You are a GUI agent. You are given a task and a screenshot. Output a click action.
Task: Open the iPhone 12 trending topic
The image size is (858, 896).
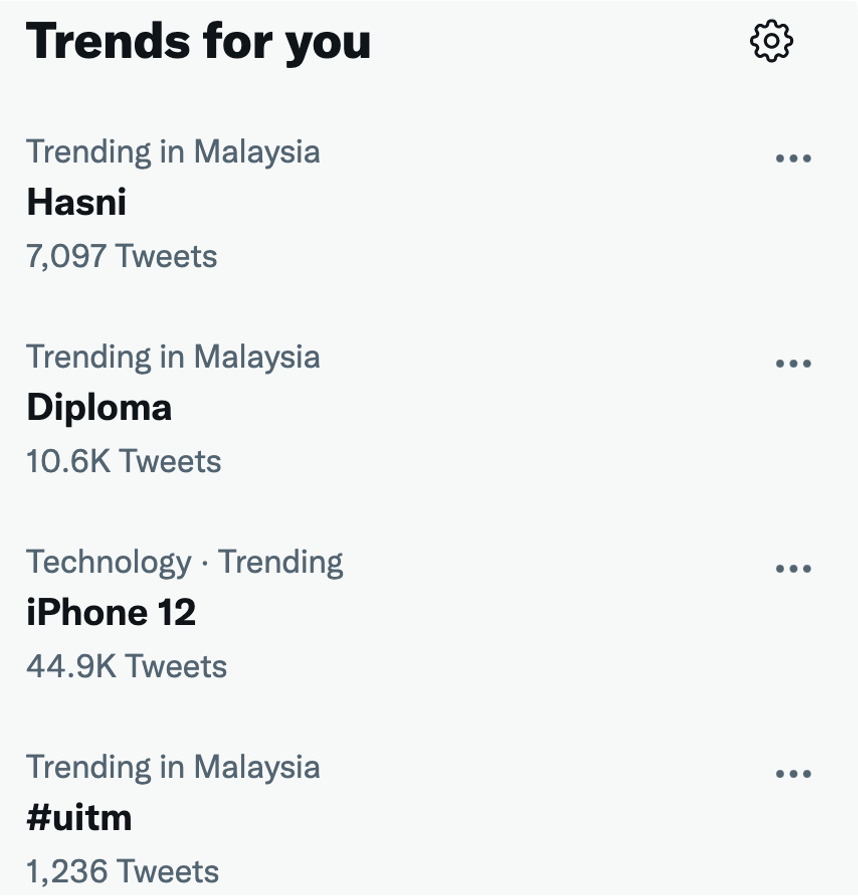[111, 613]
